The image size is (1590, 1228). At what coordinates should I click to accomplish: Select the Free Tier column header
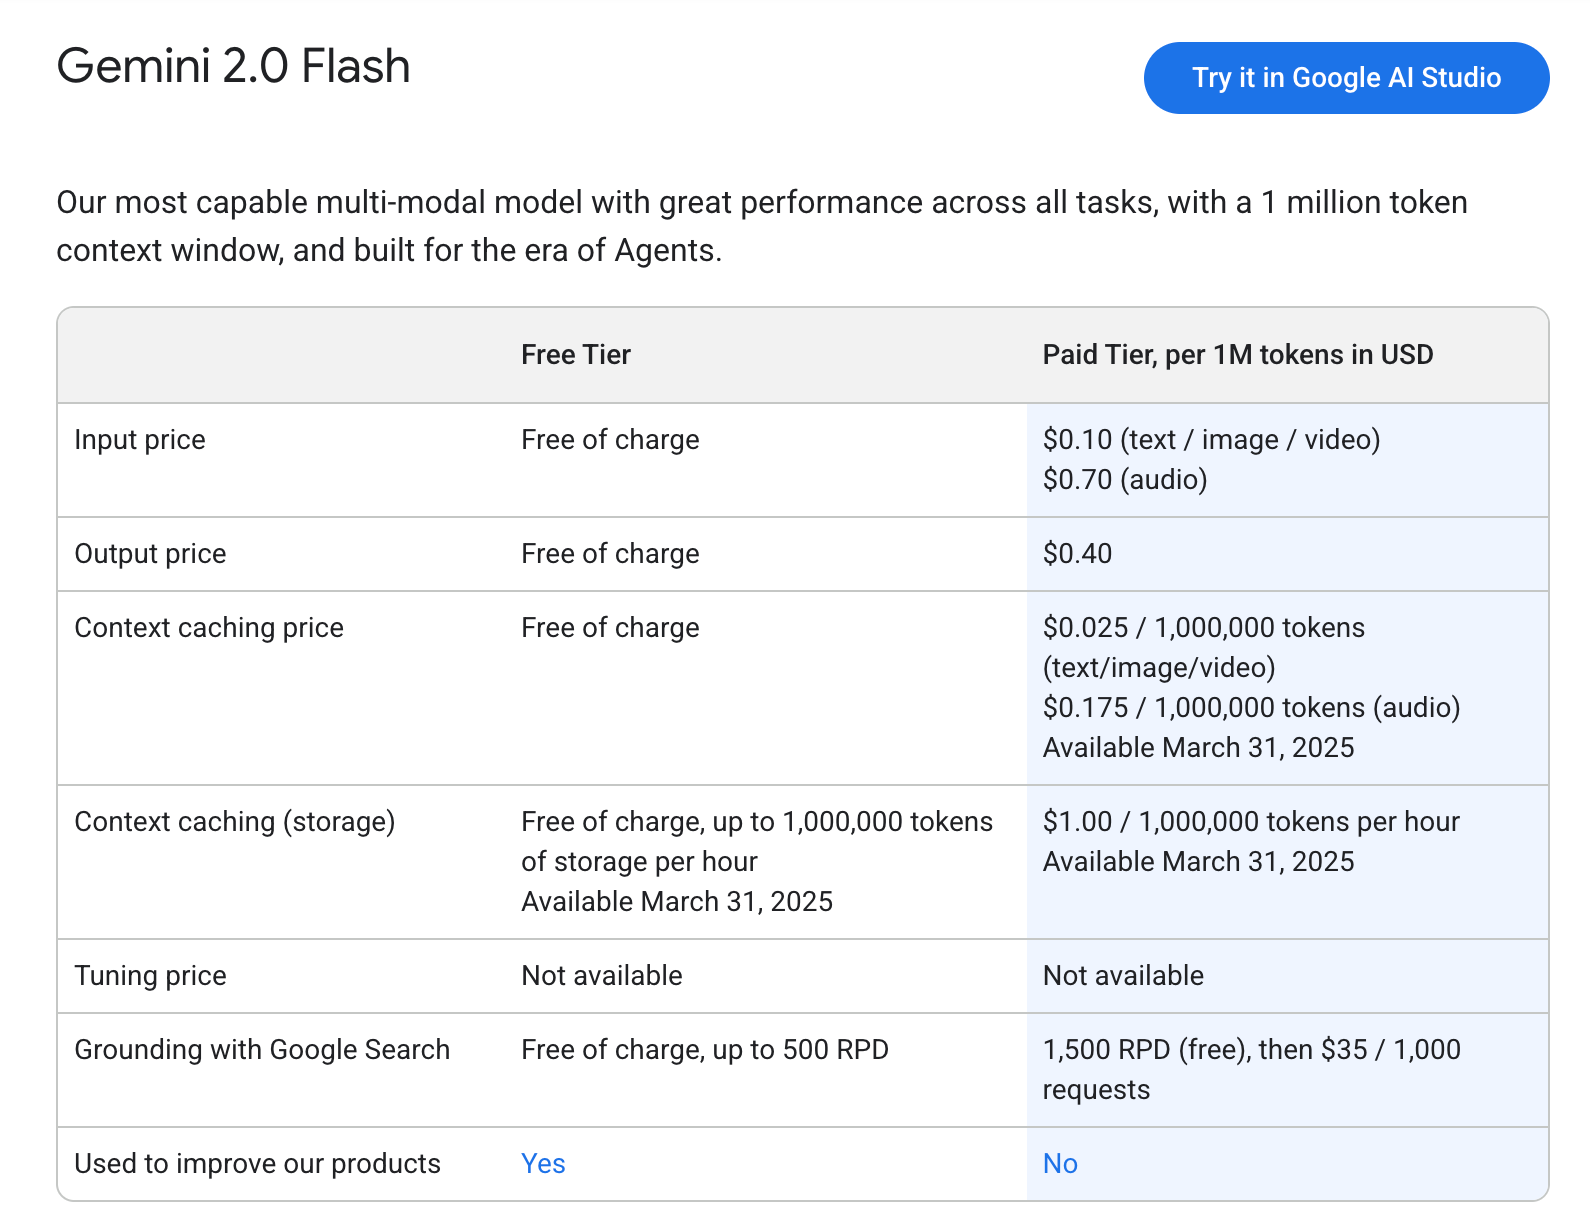point(576,355)
